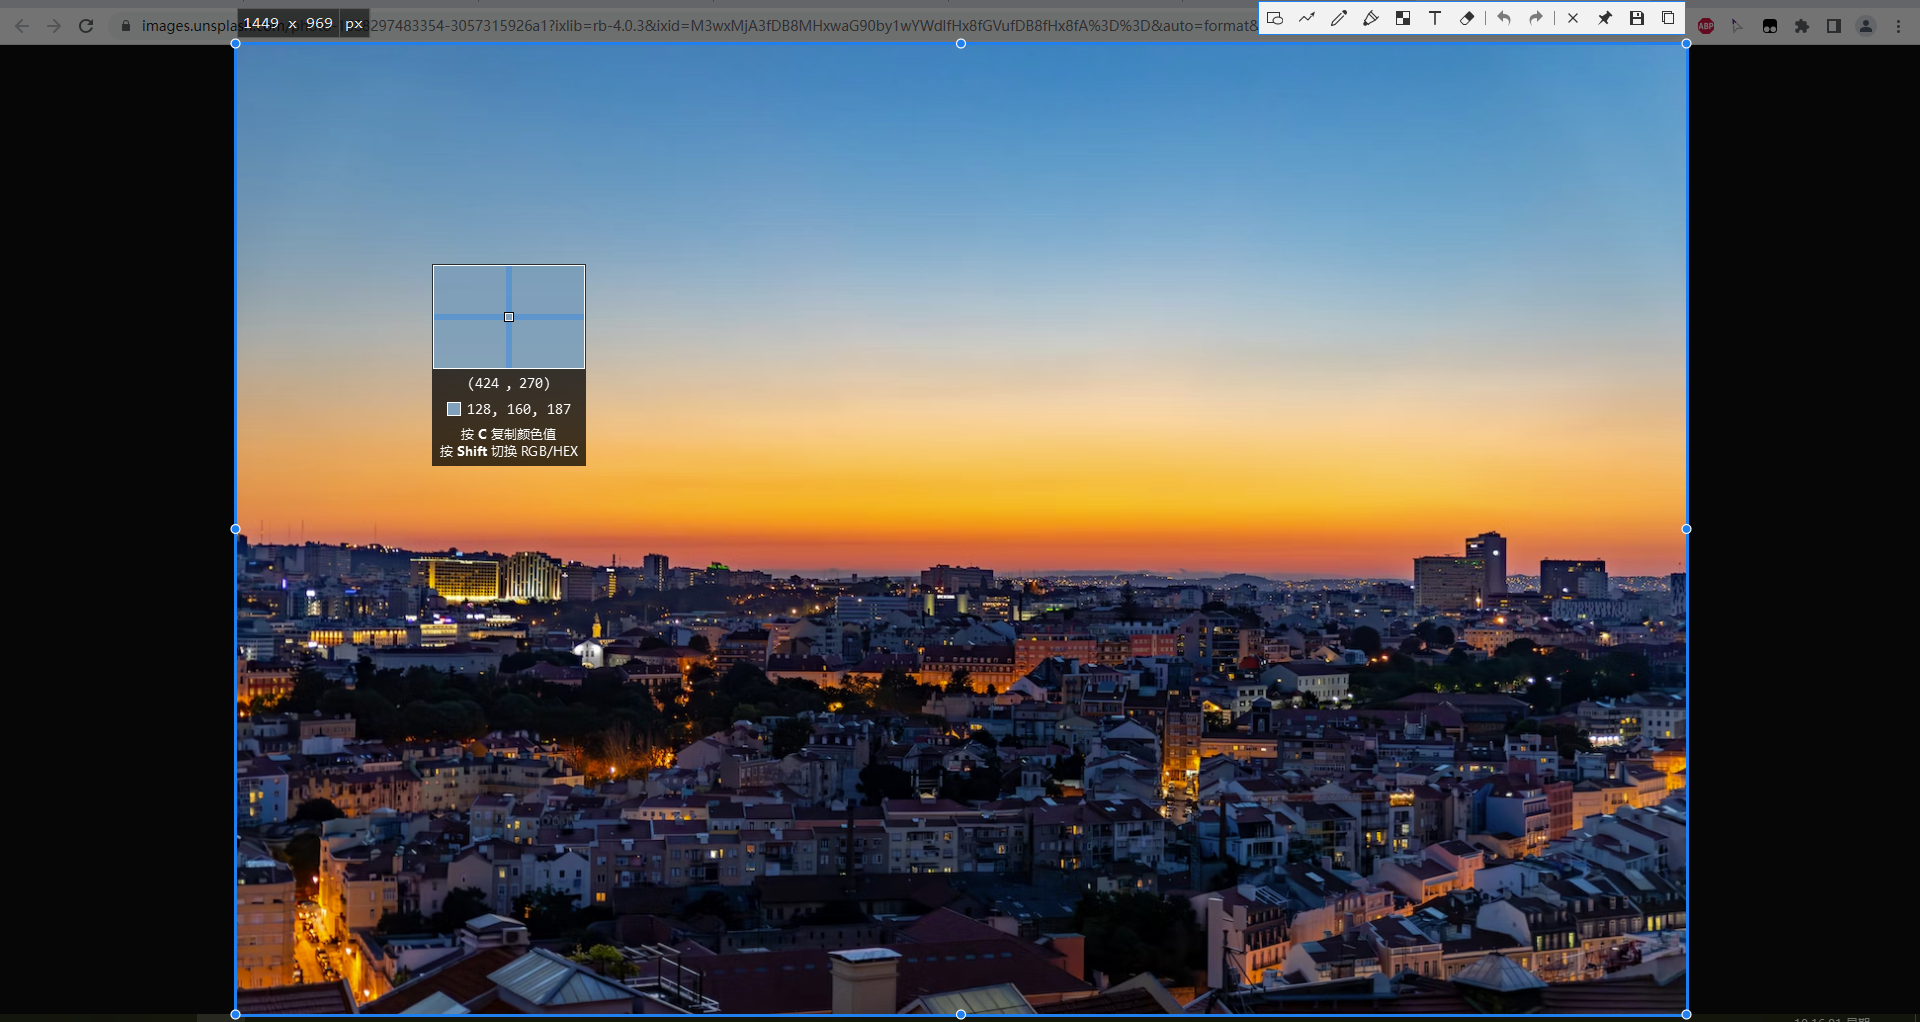The height and width of the screenshot is (1022, 1920).
Task: Copy the screenshot to clipboard
Action: [x=1668, y=18]
